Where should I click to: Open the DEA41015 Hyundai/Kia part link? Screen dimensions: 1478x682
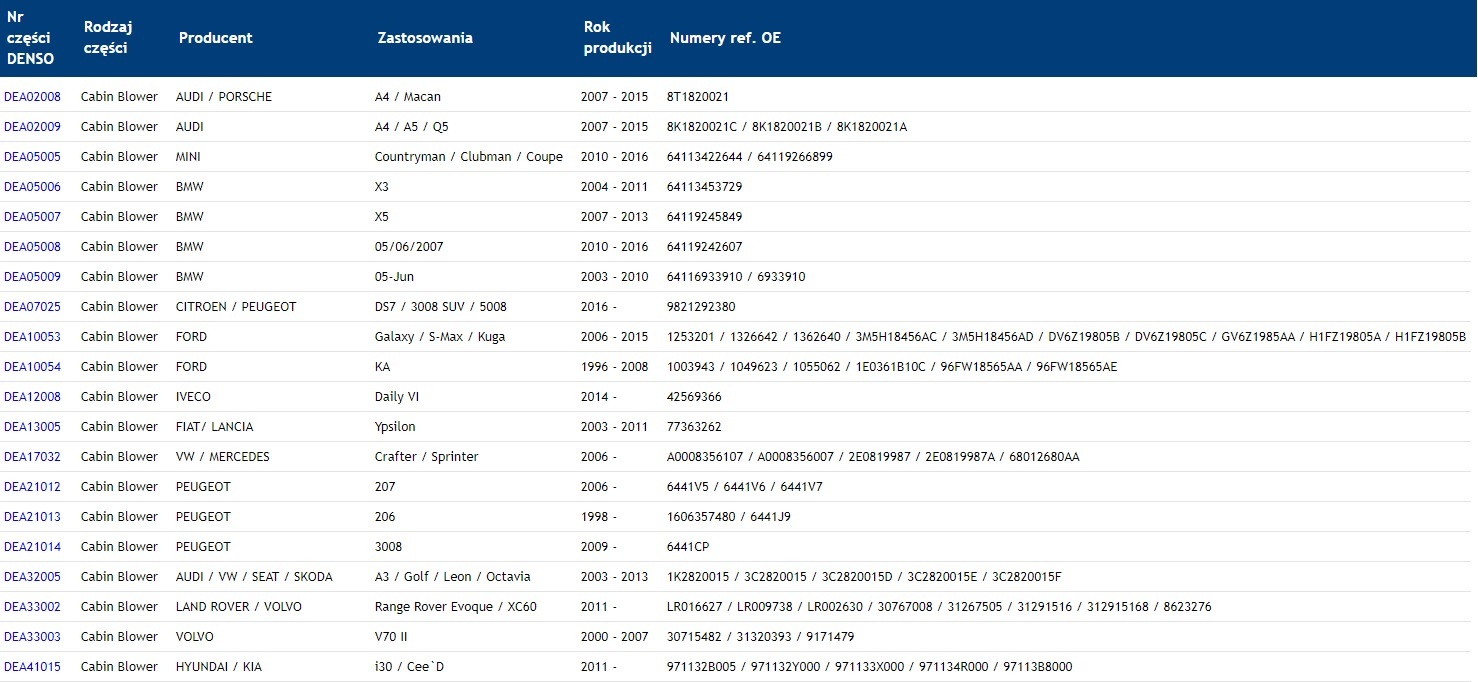[x=32, y=667]
